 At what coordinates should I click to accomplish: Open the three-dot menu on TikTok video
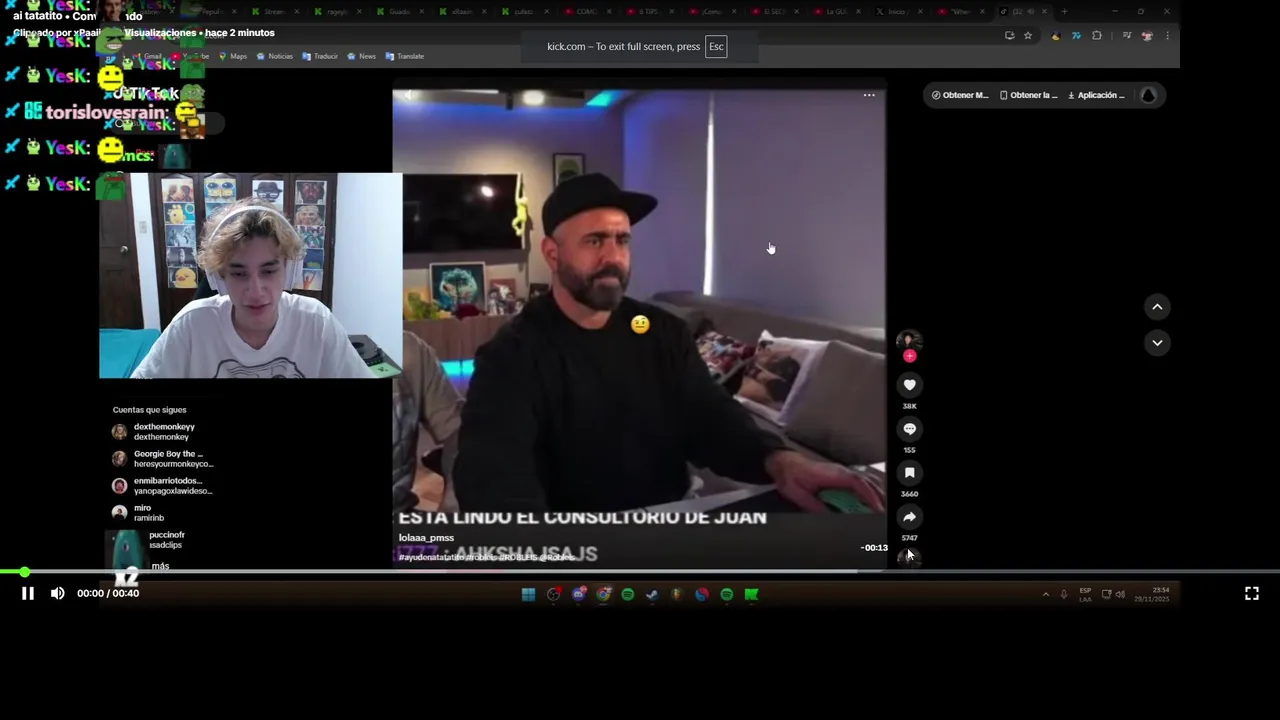[x=869, y=95]
